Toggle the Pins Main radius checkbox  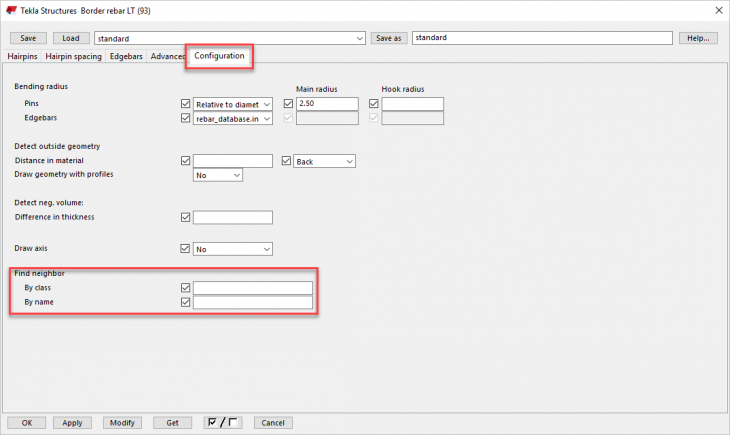(x=288, y=103)
